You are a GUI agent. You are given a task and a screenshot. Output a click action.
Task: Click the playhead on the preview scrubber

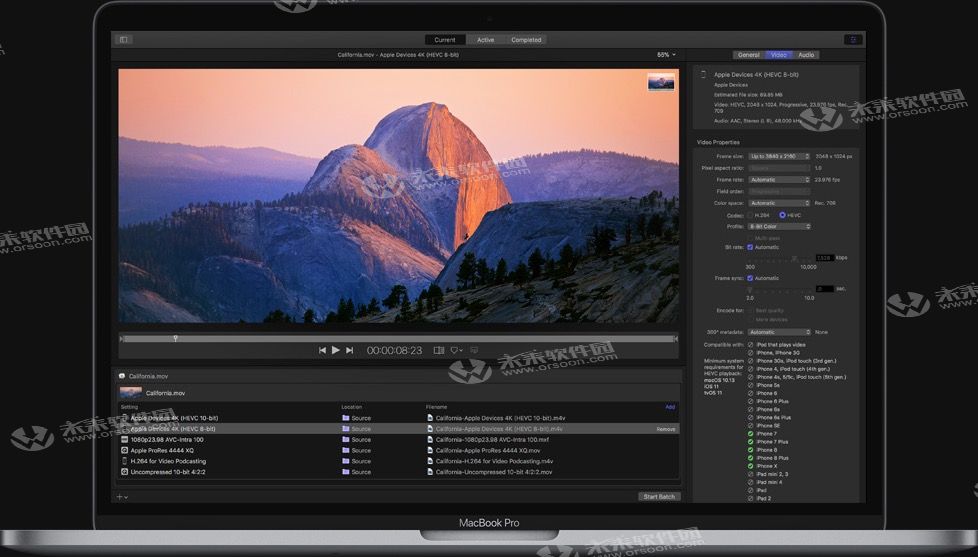(175, 338)
